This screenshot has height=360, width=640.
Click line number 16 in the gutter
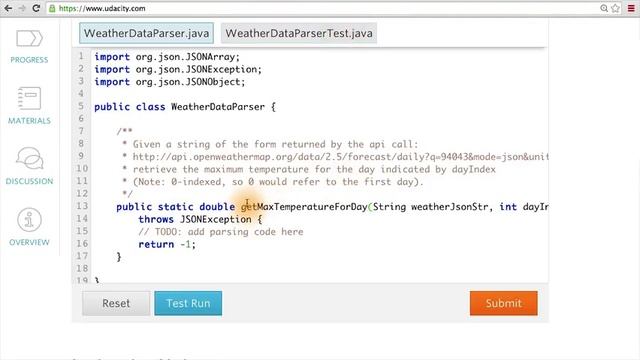pos(82,244)
